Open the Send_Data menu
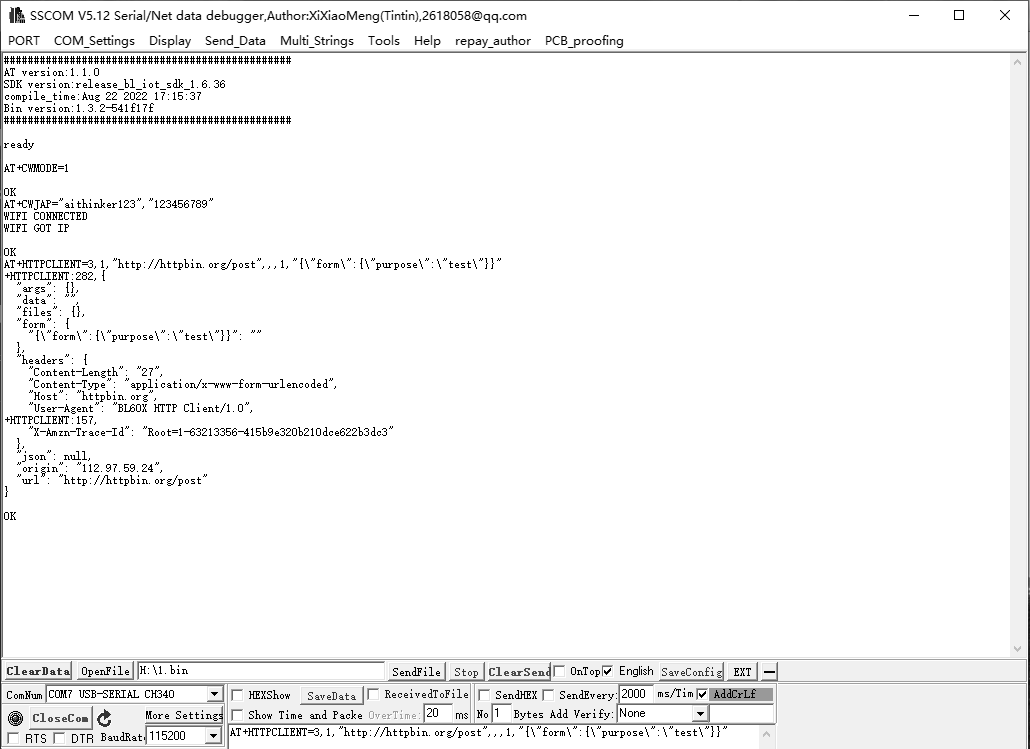 (x=235, y=41)
